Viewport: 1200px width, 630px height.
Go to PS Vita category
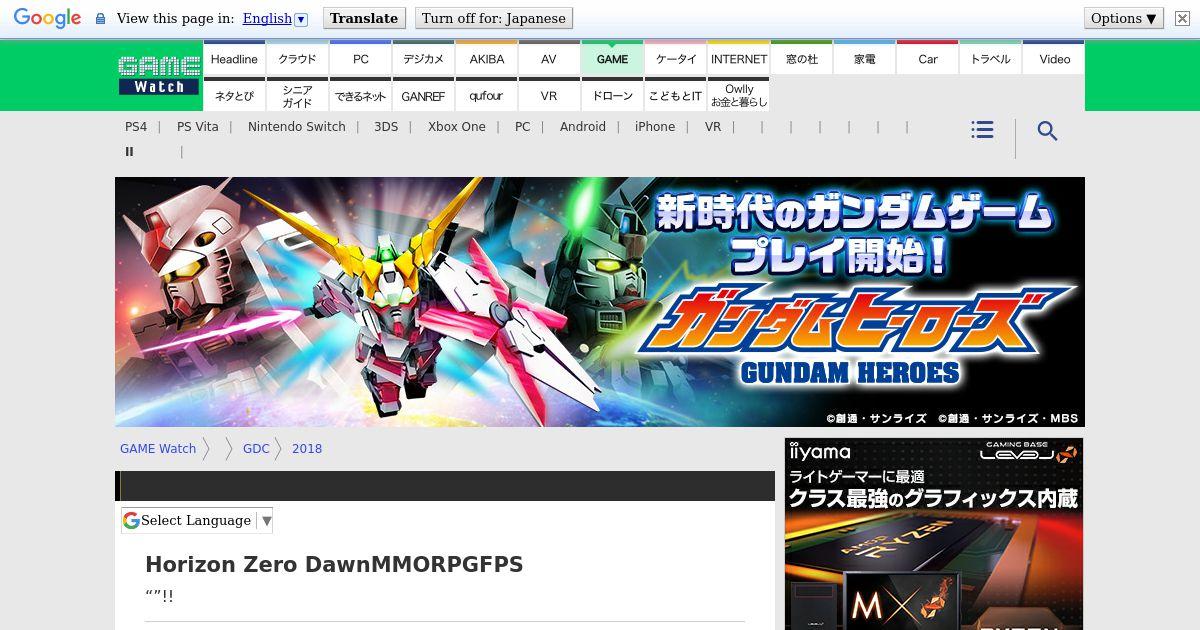[x=197, y=127]
